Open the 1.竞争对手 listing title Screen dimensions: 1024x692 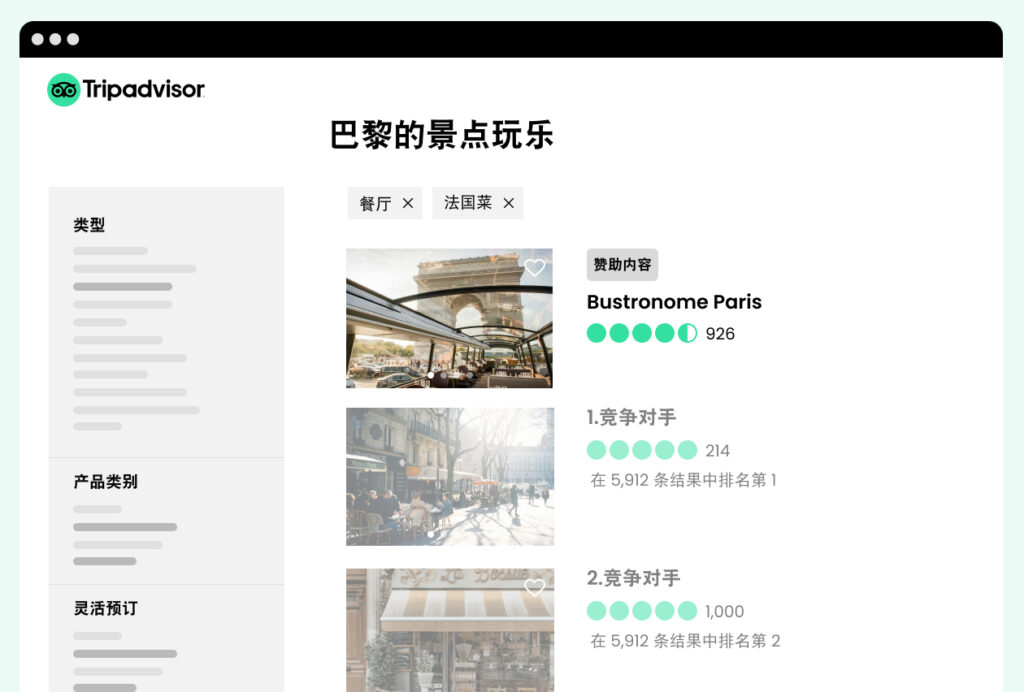pos(631,417)
